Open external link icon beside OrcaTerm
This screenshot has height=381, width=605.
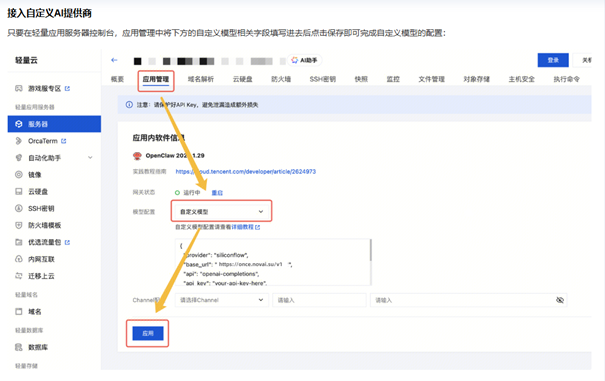[x=64, y=141]
